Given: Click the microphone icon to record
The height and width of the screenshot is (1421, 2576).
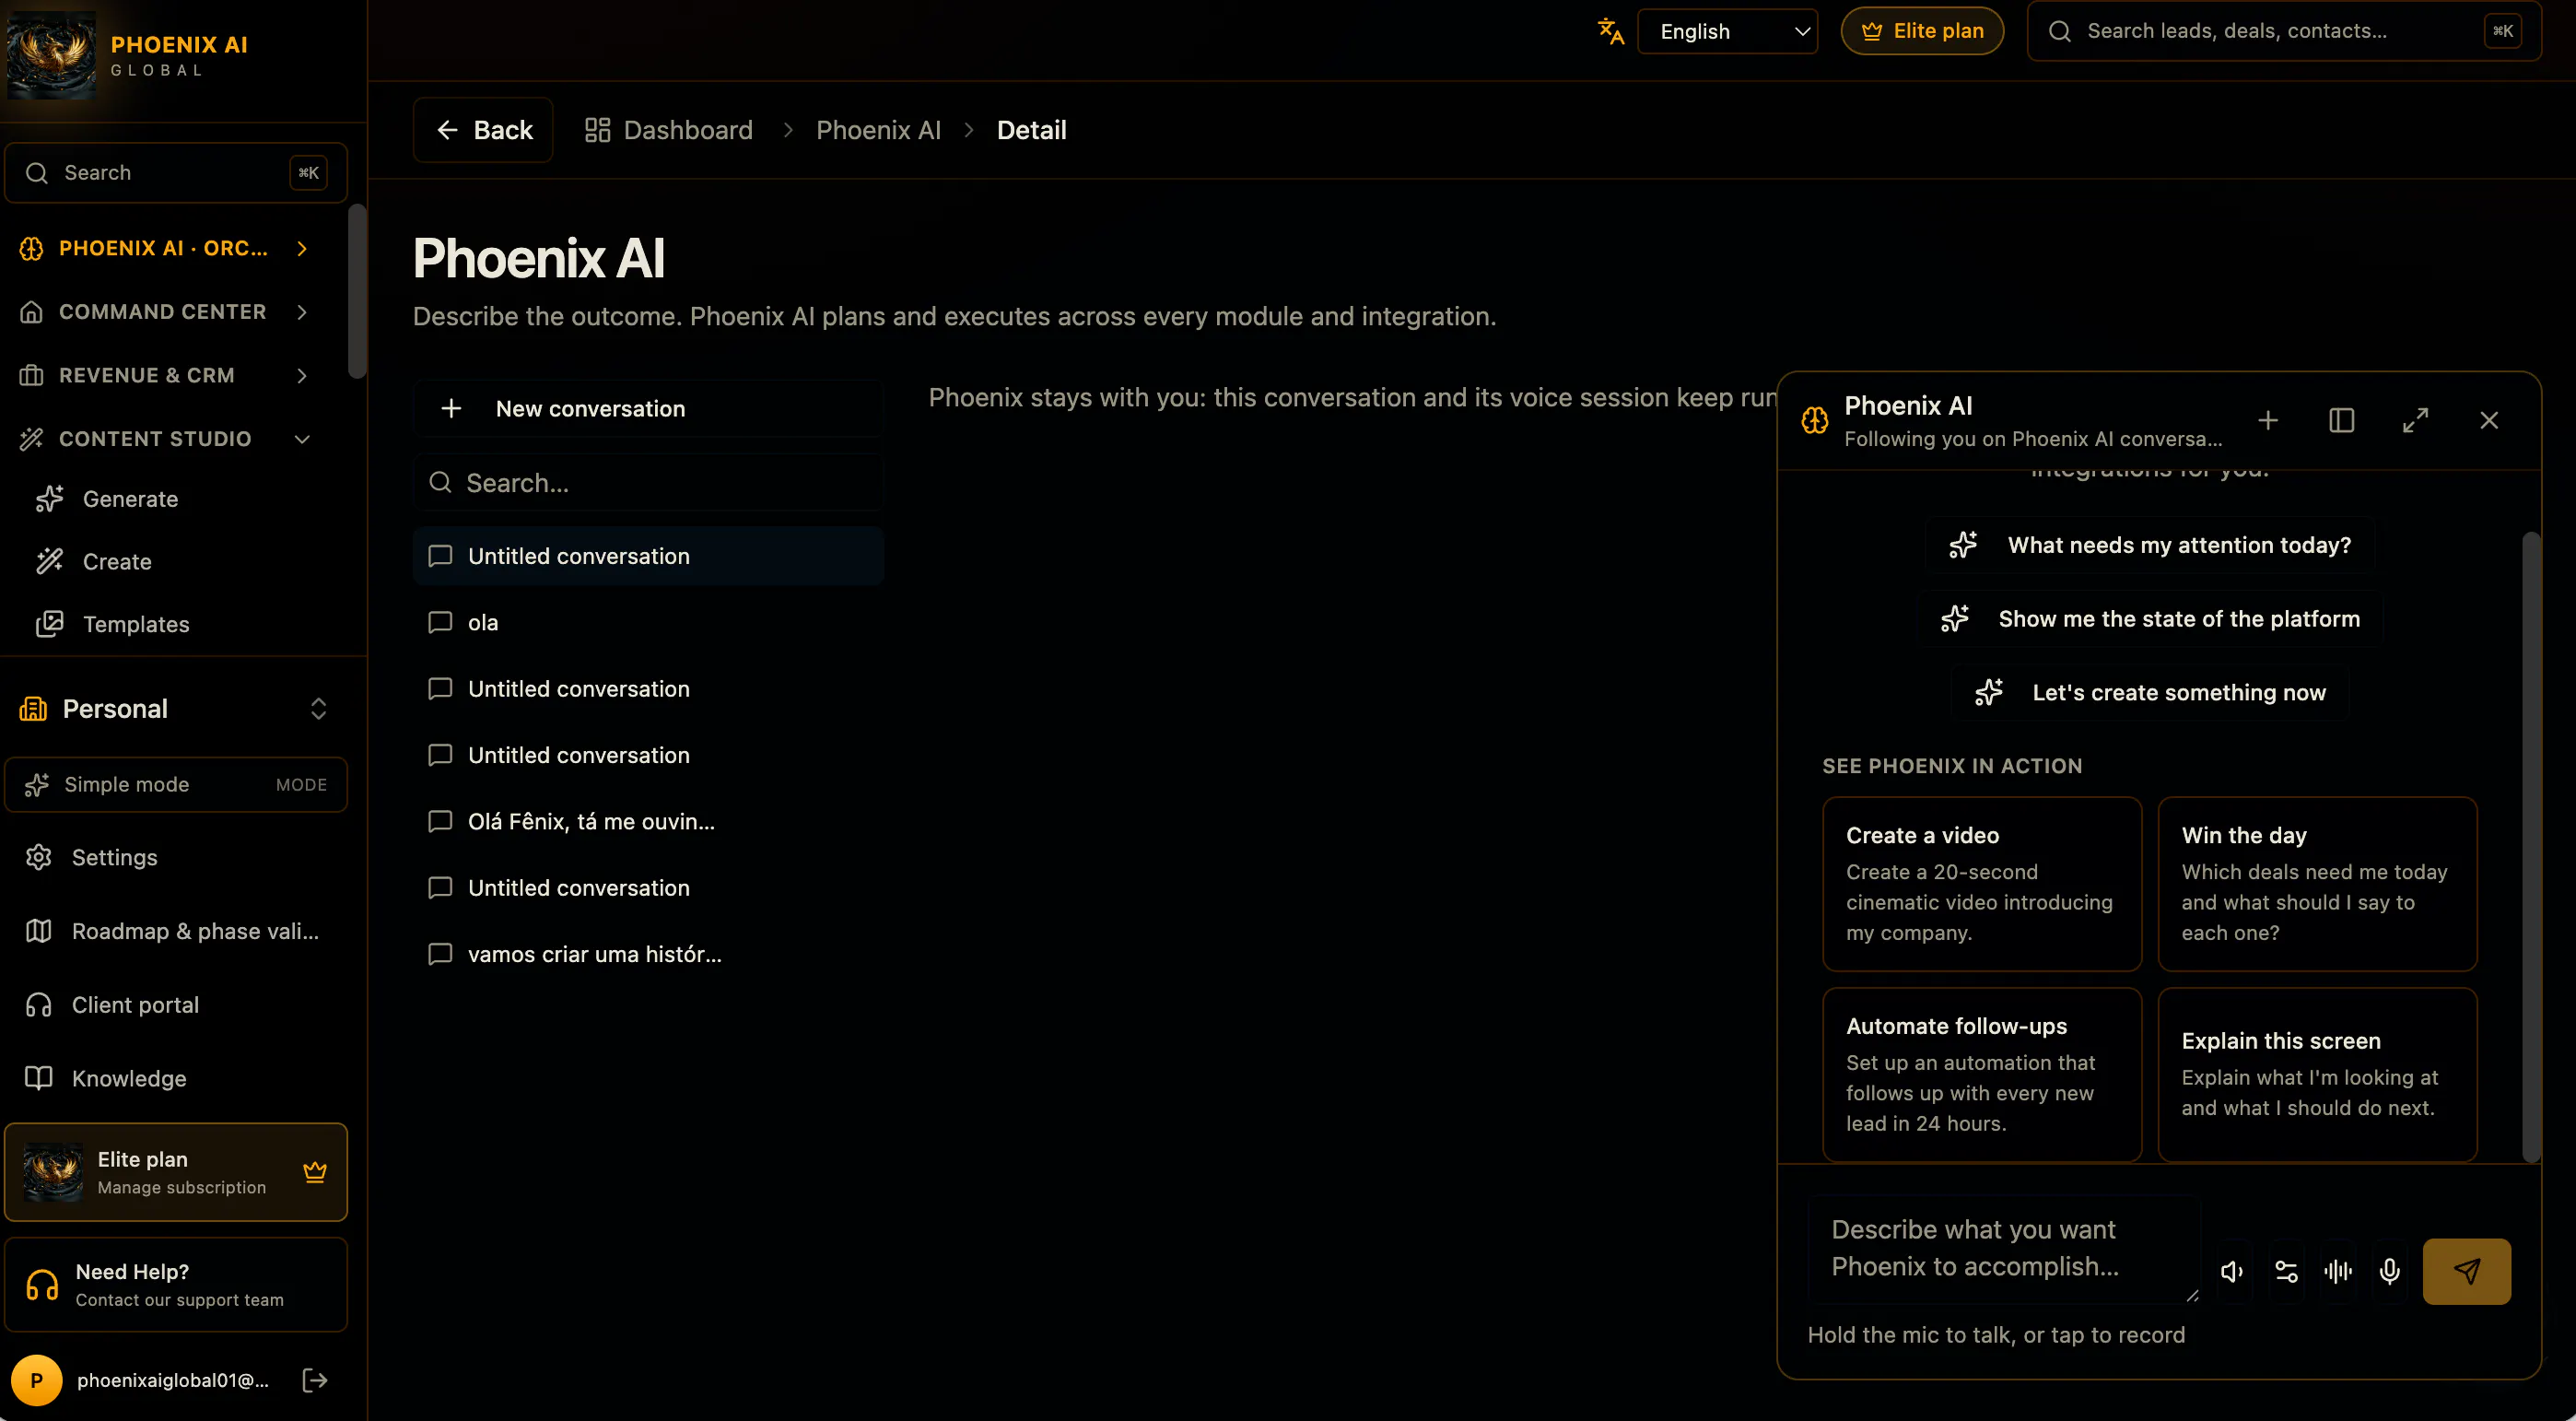Looking at the screenshot, I should 2390,1271.
